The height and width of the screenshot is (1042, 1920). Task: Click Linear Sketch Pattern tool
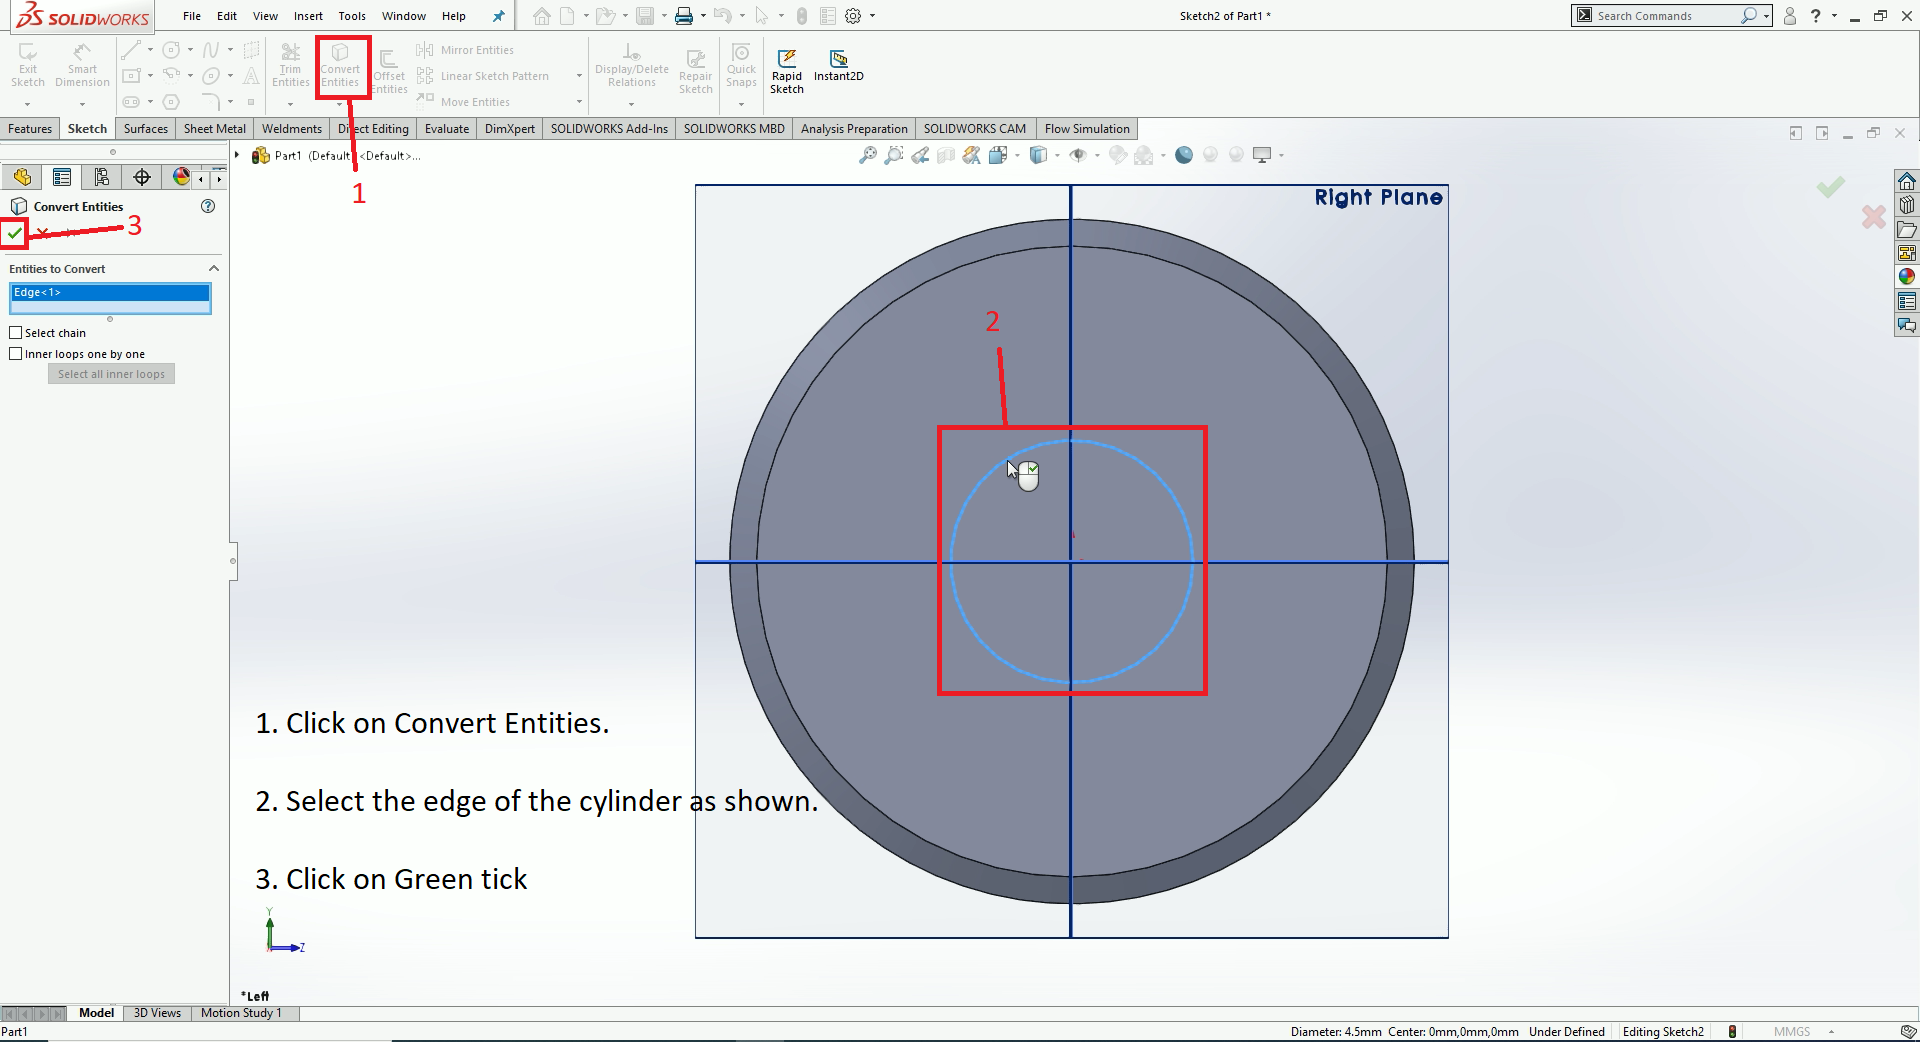pos(483,76)
